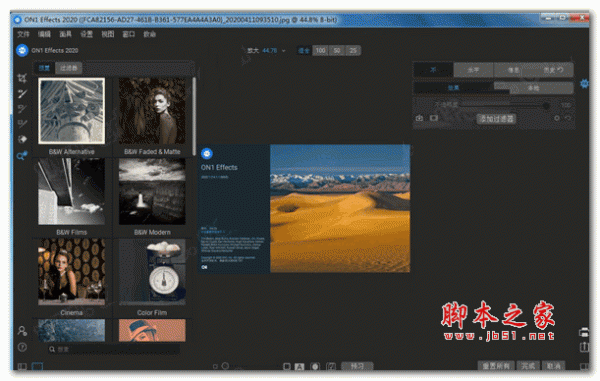Screen dimensions: 600x381
Task: Select the eraser retouch tool
Action: click(x=22, y=139)
